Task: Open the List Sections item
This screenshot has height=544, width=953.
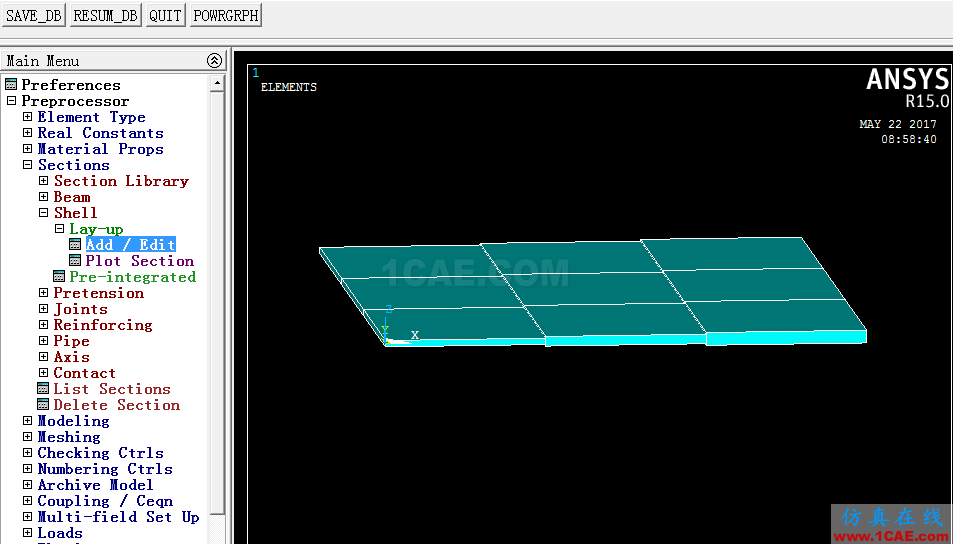Action: point(112,389)
